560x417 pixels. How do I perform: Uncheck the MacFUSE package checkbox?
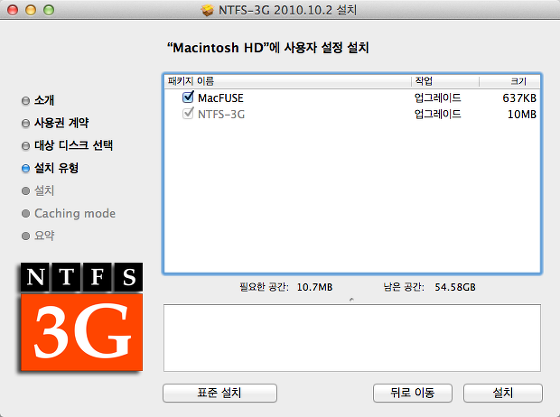coord(188,97)
